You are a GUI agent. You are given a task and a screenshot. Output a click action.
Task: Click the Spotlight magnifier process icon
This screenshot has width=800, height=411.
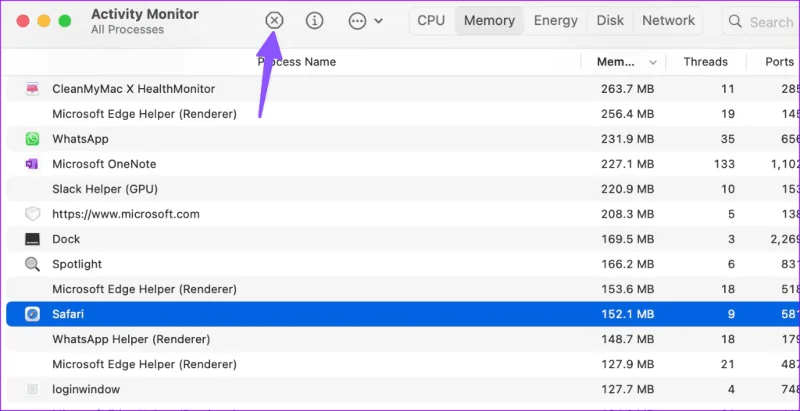click(32, 264)
